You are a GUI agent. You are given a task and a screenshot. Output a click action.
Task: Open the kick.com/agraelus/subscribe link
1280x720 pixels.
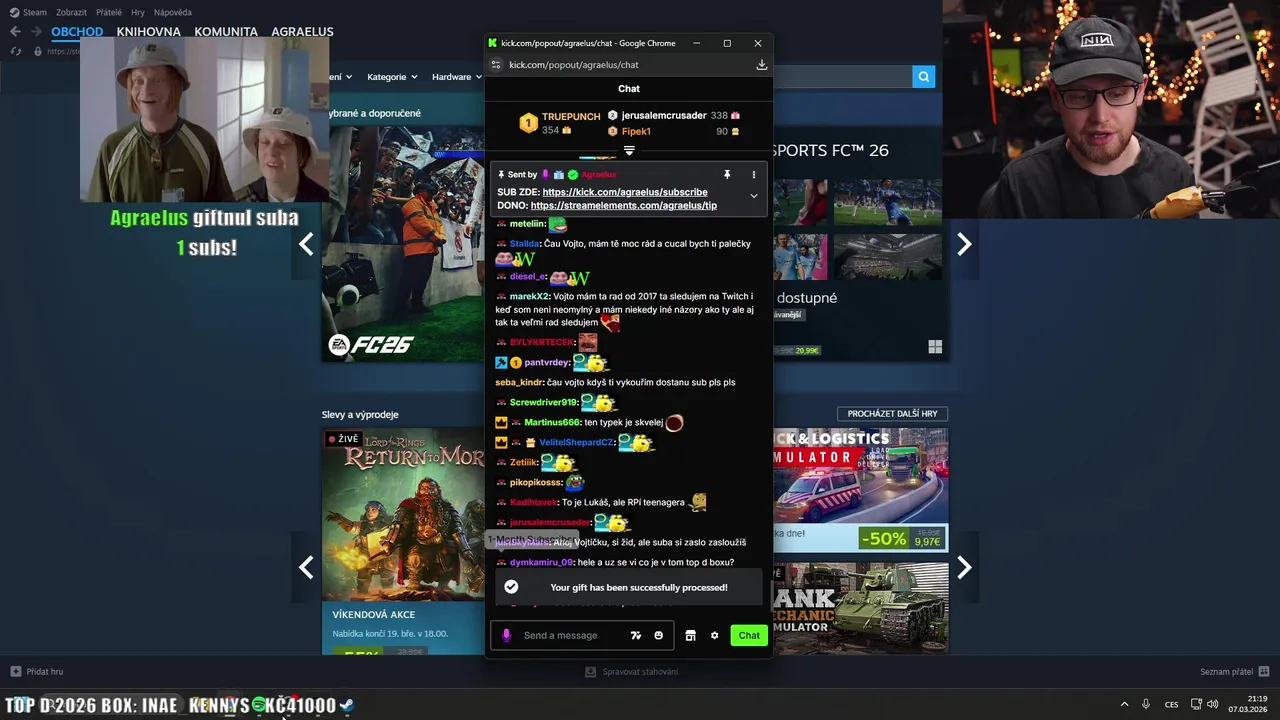tap(625, 192)
